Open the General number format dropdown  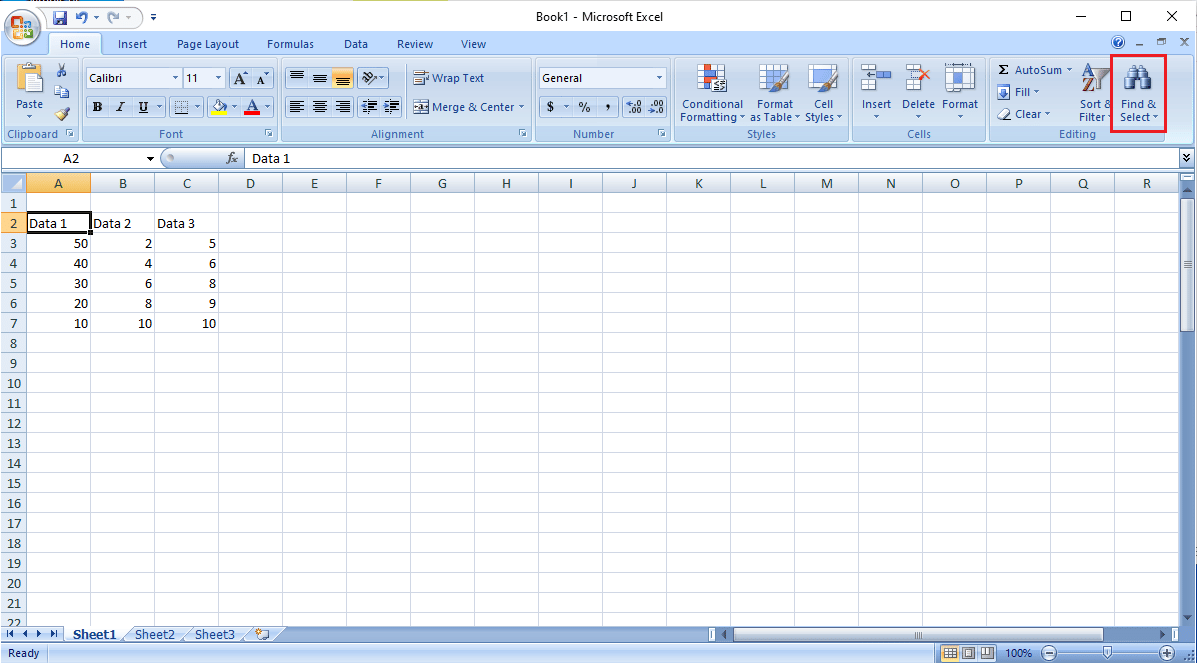pos(660,78)
